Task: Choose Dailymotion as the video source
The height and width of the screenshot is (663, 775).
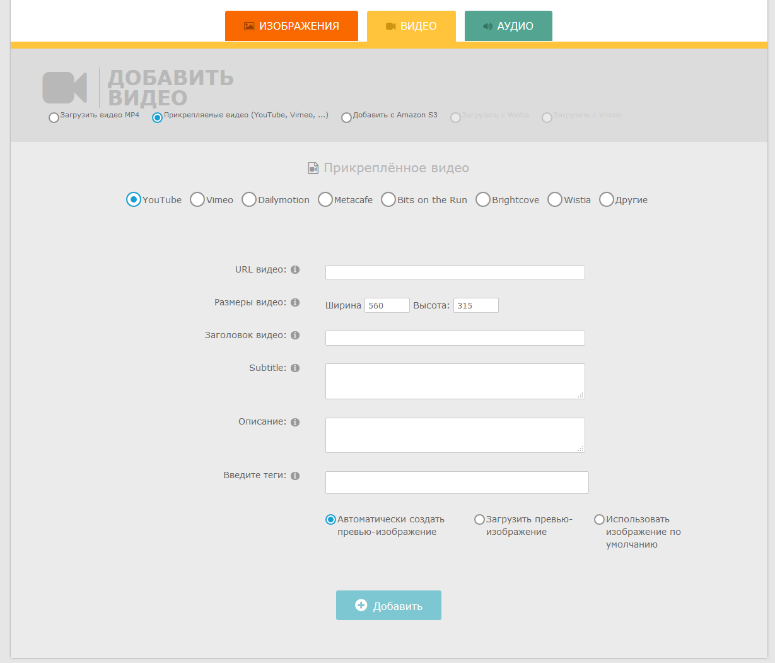Action: [249, 200]
